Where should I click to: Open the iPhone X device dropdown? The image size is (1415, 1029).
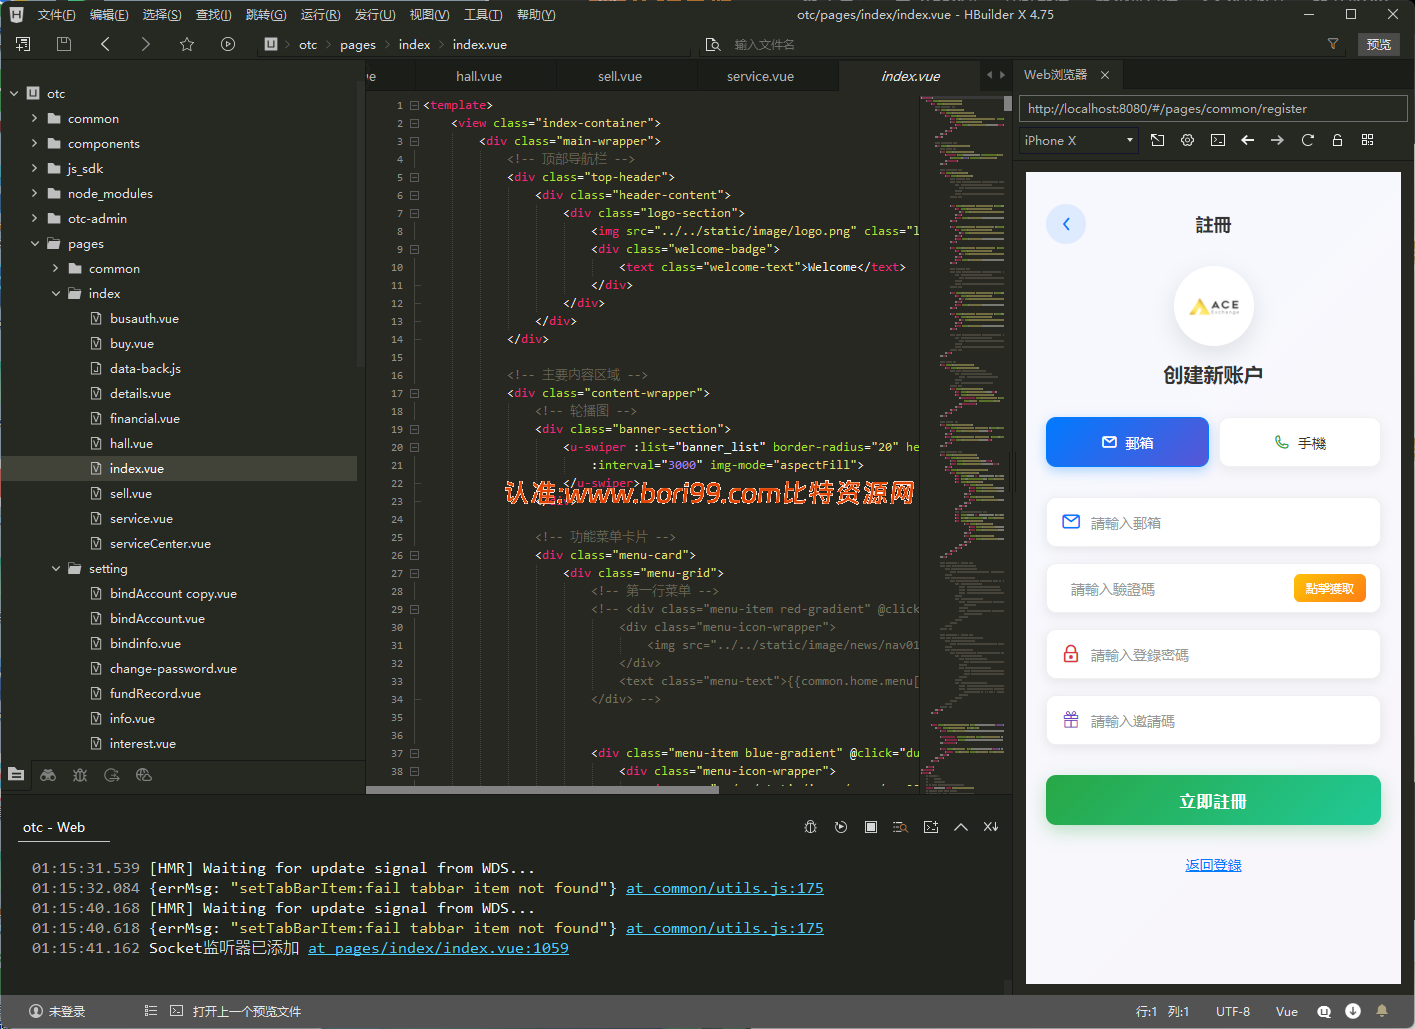point(1079,140)
